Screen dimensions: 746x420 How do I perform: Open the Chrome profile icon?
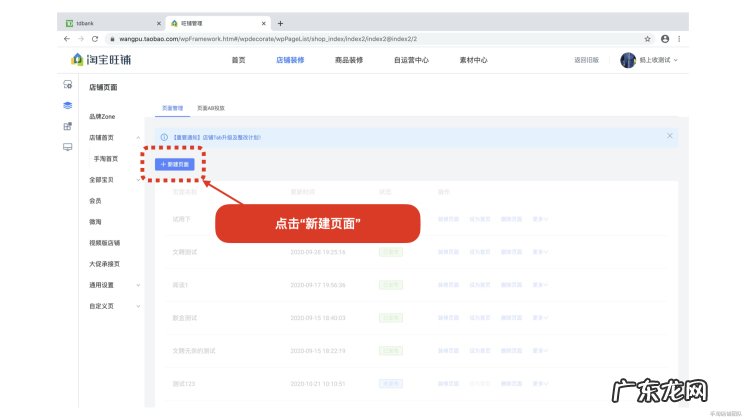[x=665, y=39]
